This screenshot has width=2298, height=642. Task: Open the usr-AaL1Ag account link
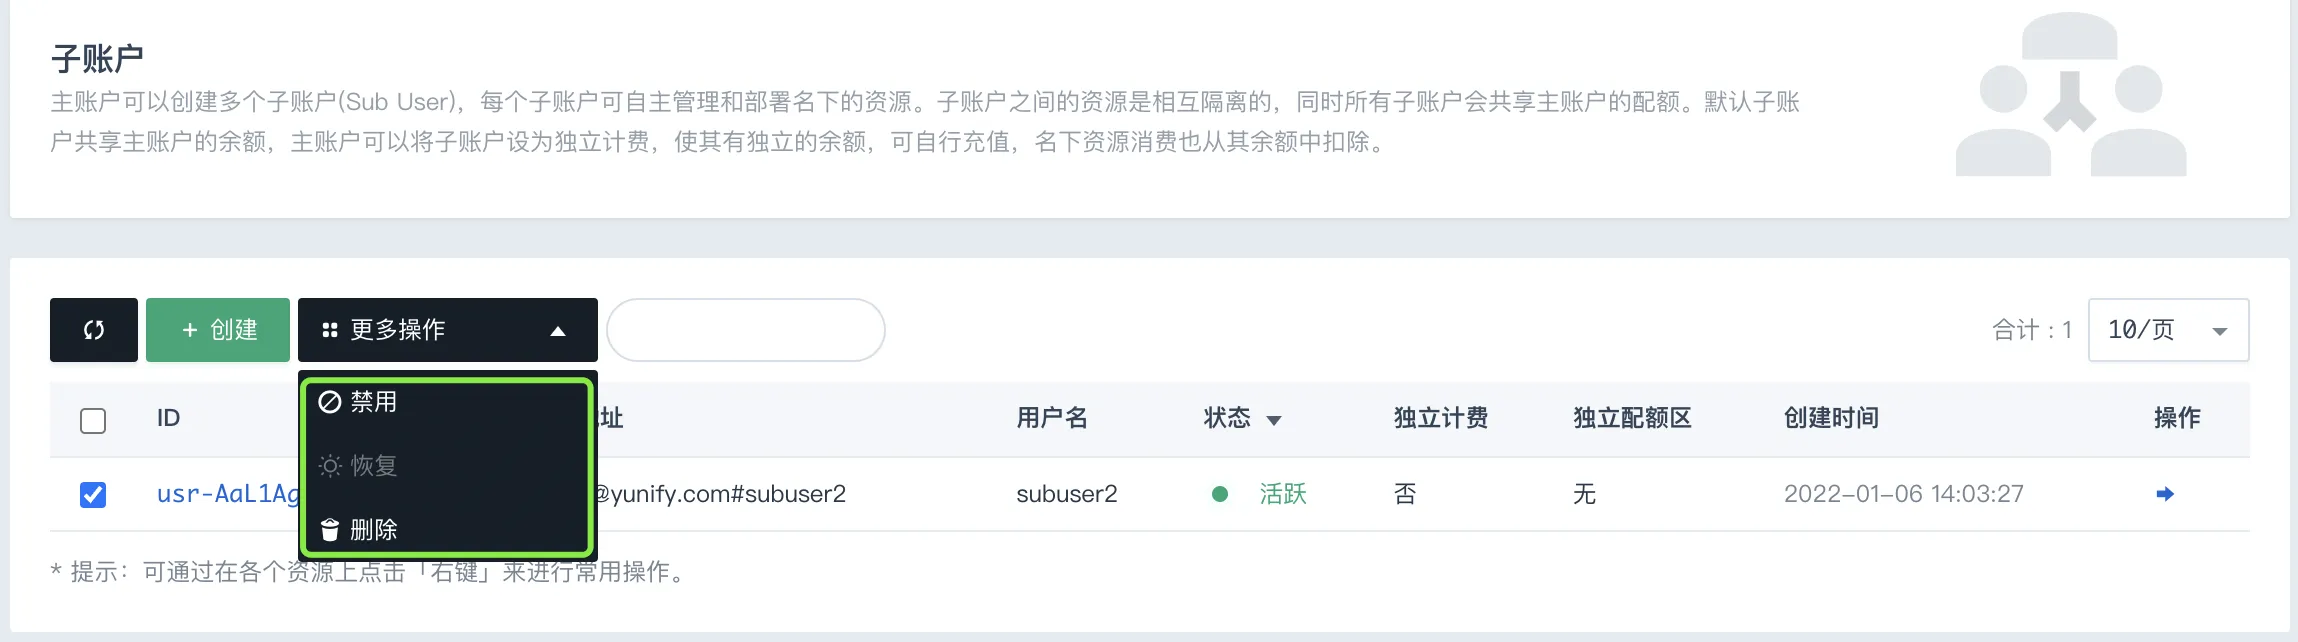228,494
